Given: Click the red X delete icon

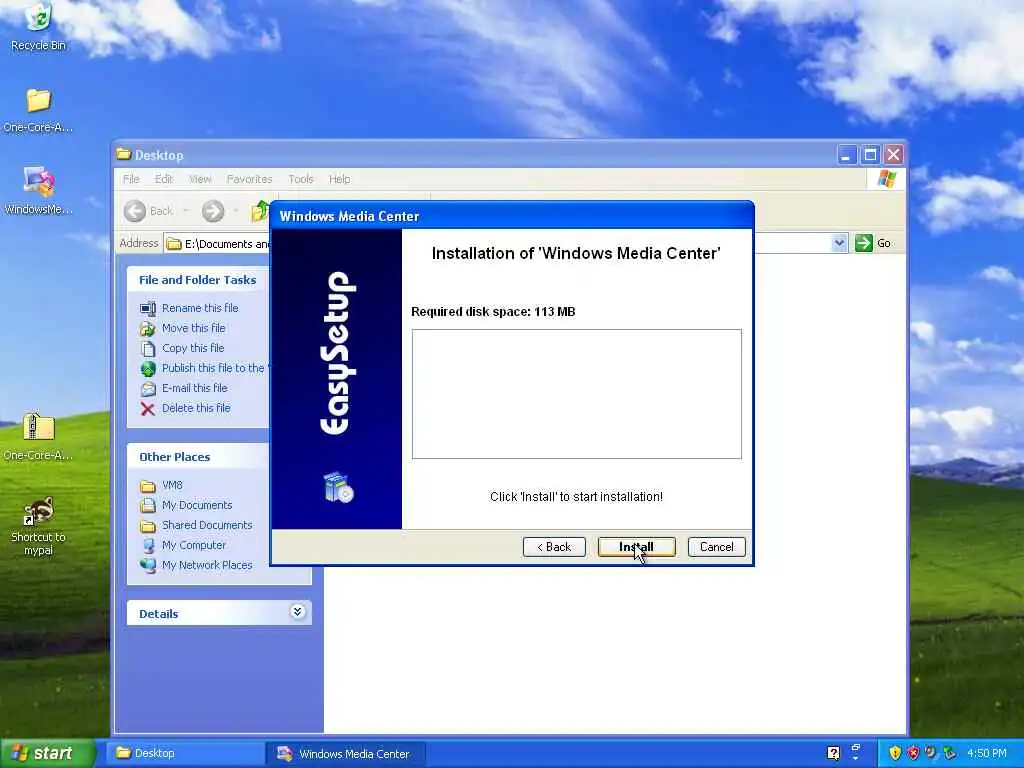Looking at the screenshot, I should click(148, 409).
